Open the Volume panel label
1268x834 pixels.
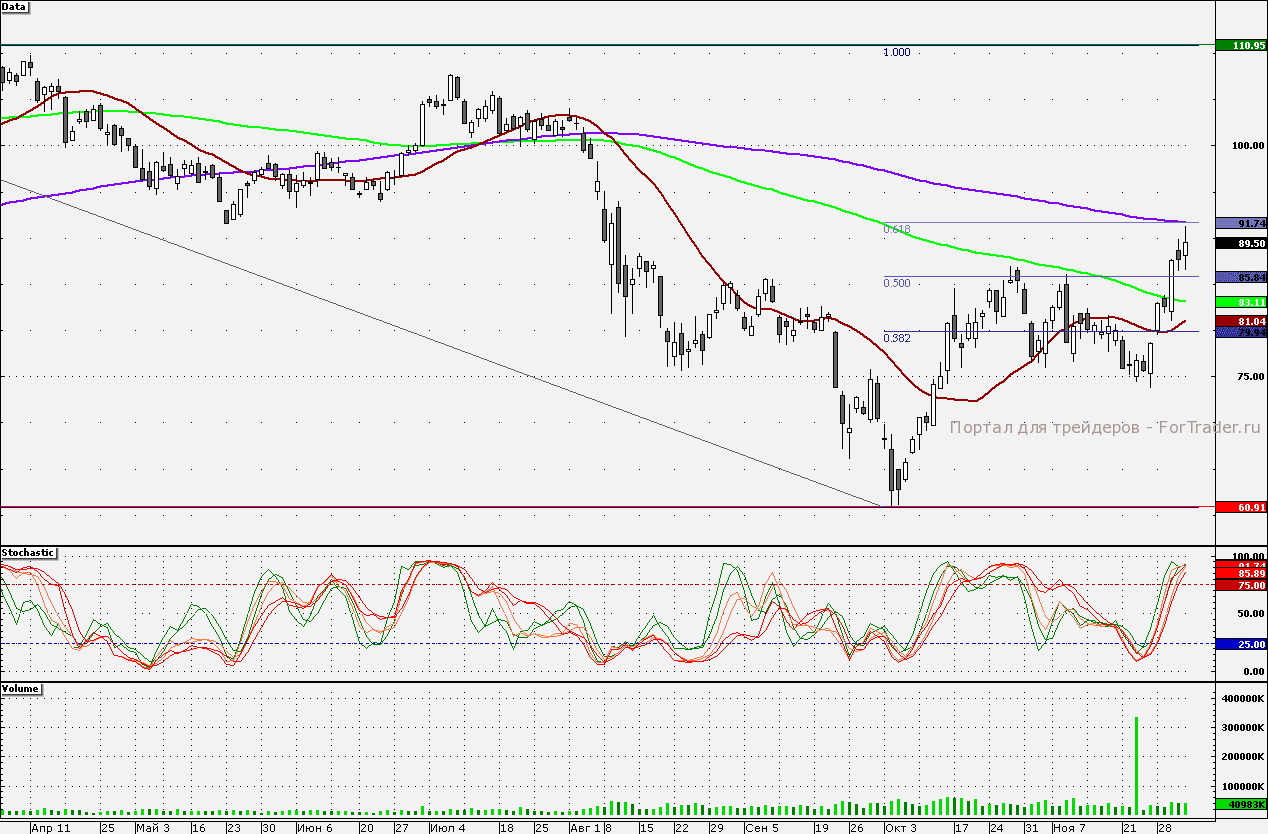(x=21, y=689)
